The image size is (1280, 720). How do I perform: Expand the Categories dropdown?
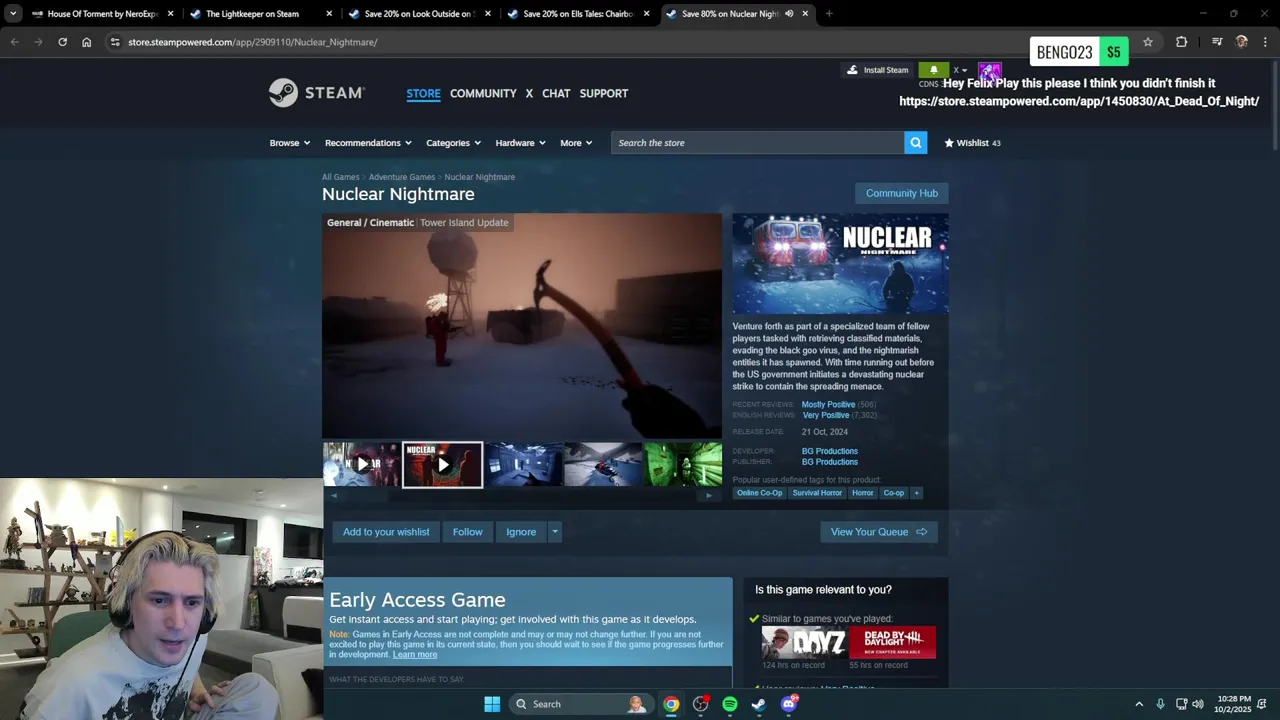[454, 143]
